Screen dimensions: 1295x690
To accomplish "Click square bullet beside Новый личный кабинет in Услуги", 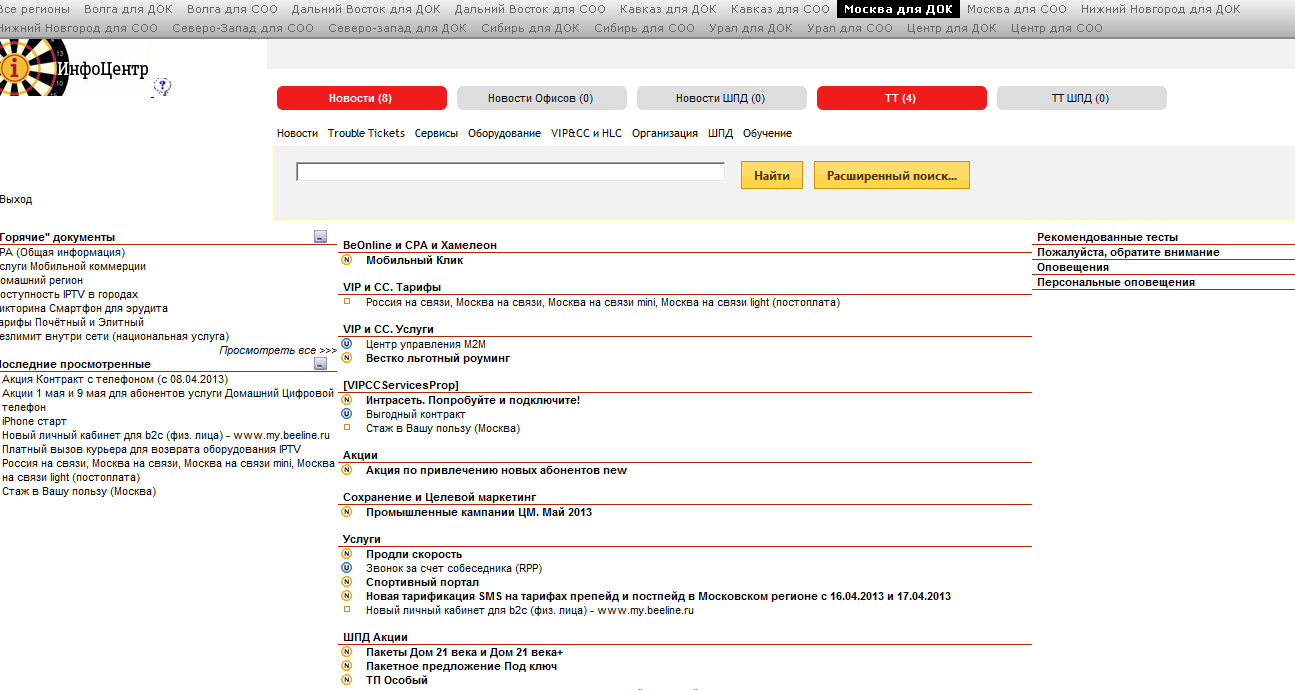I will pos(347,609).
